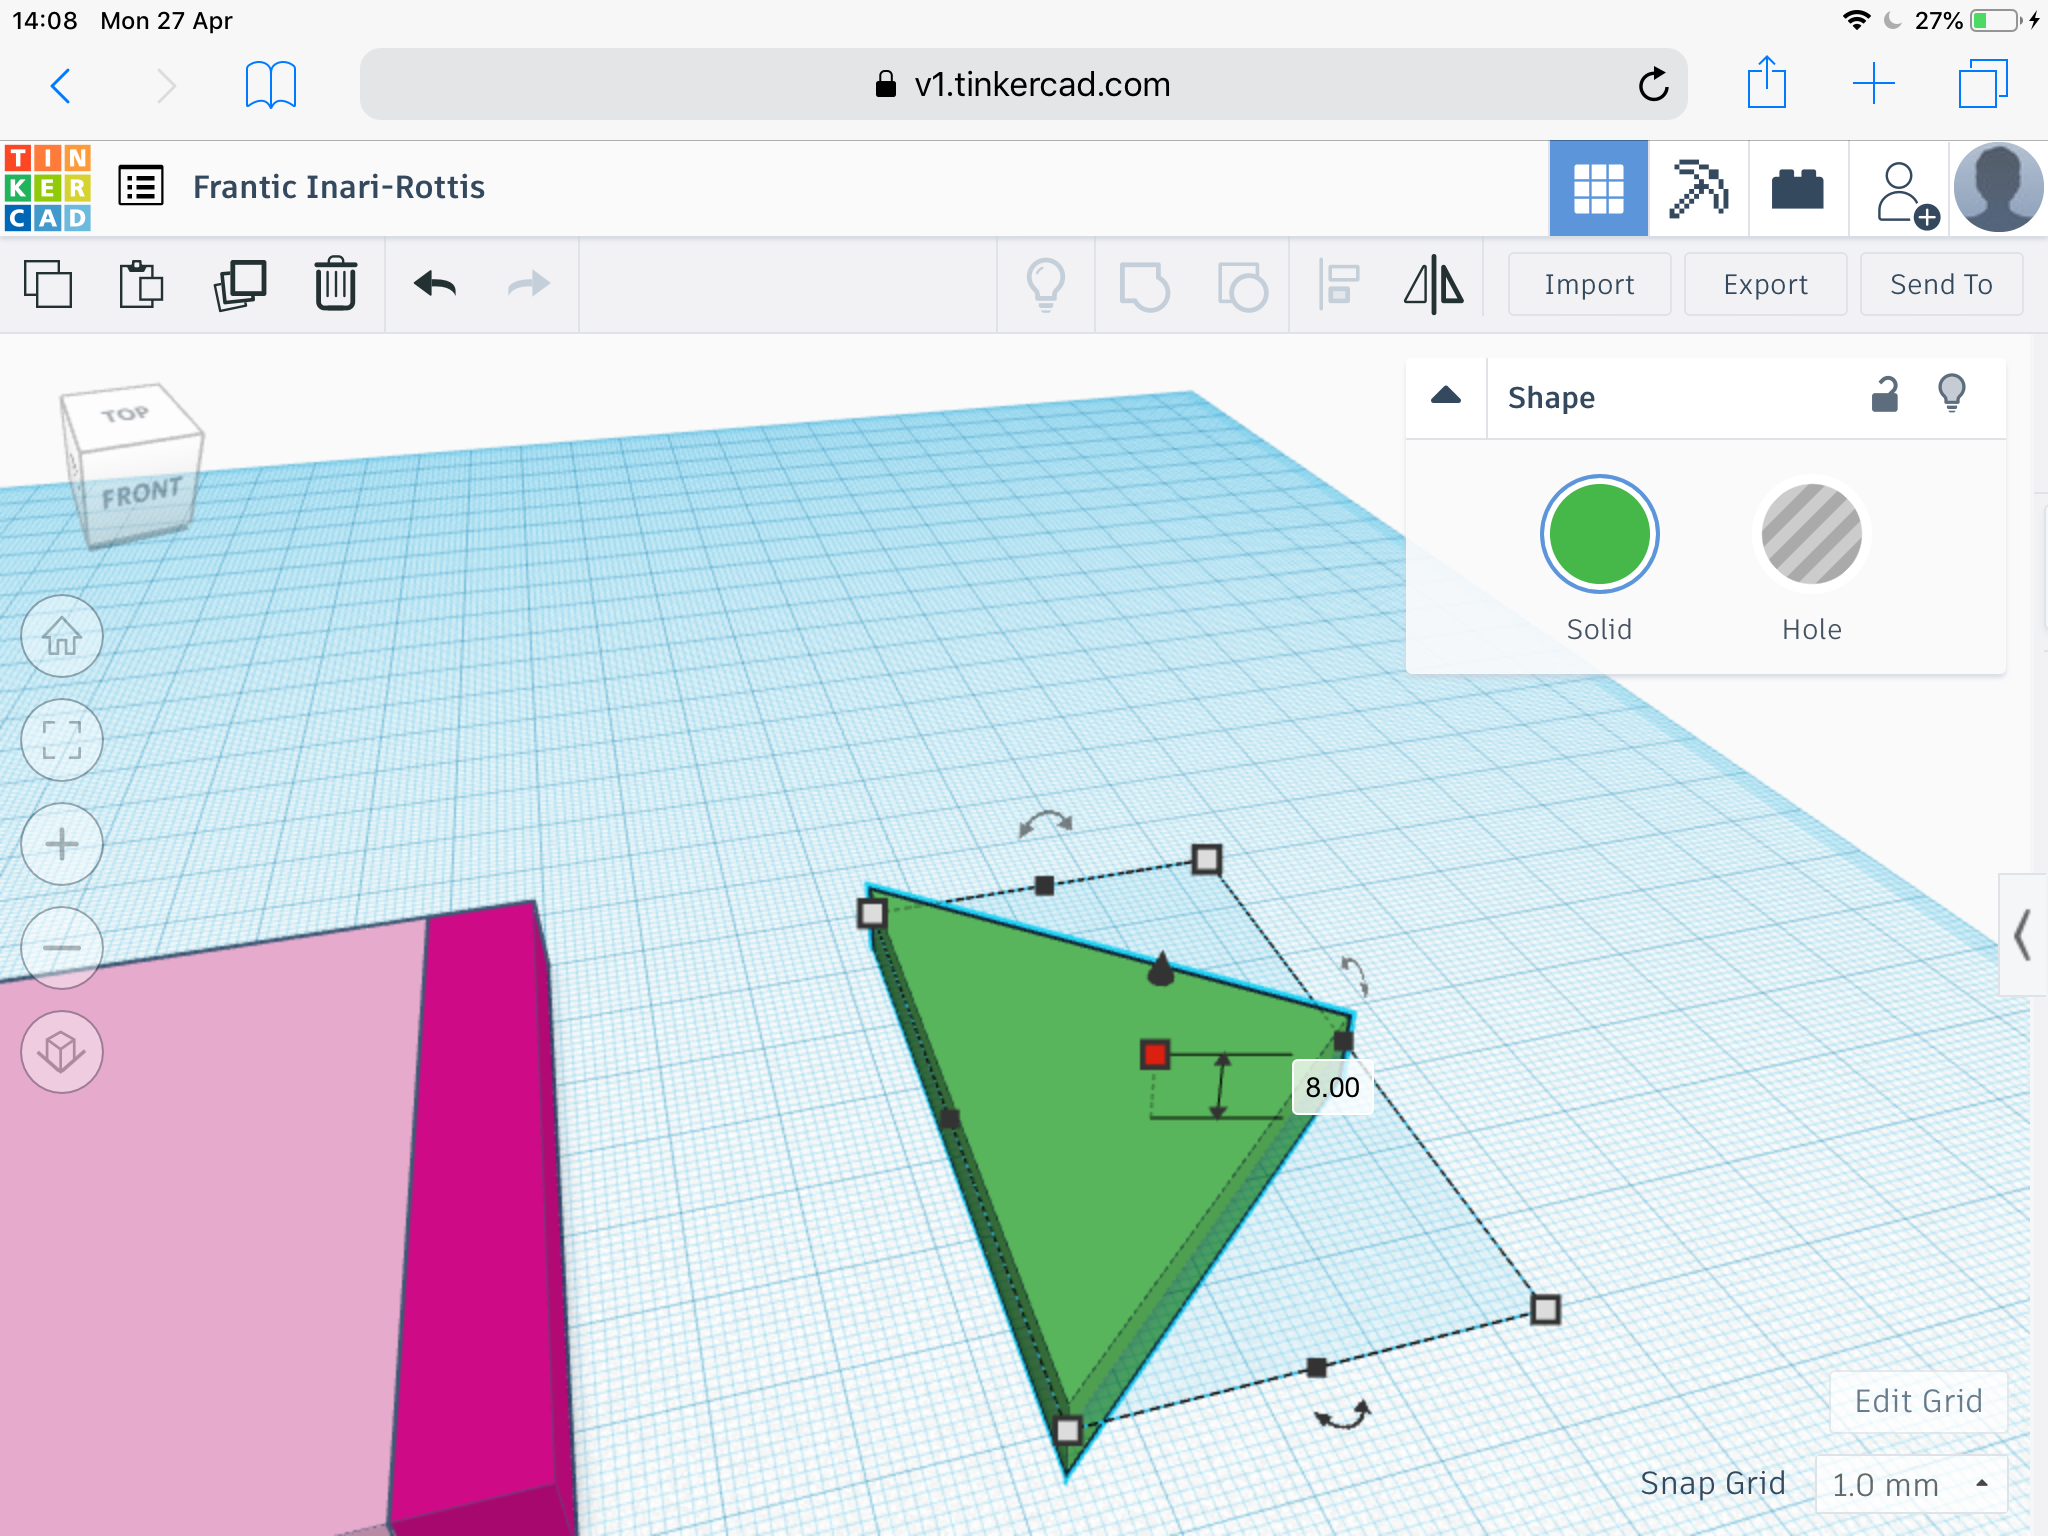Toggle lock editing on the shape
The image size is (2048, 1536).
click(1884, 395)
